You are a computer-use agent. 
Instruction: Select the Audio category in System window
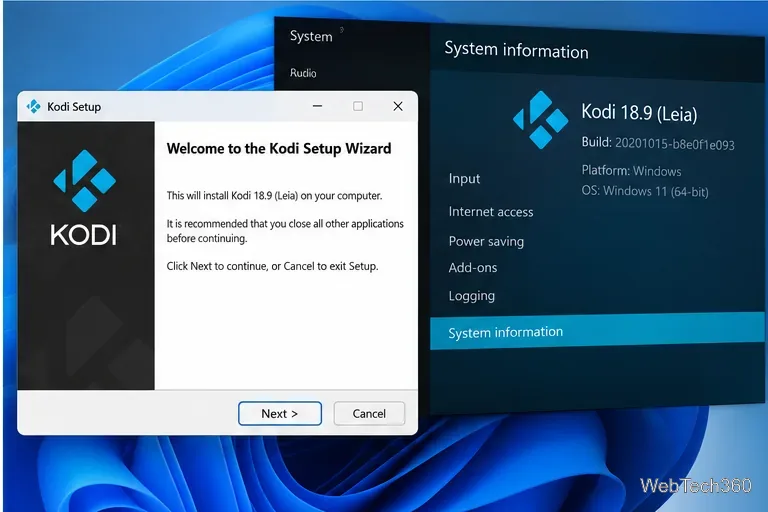pyautogui.click(x=303, y=73)
